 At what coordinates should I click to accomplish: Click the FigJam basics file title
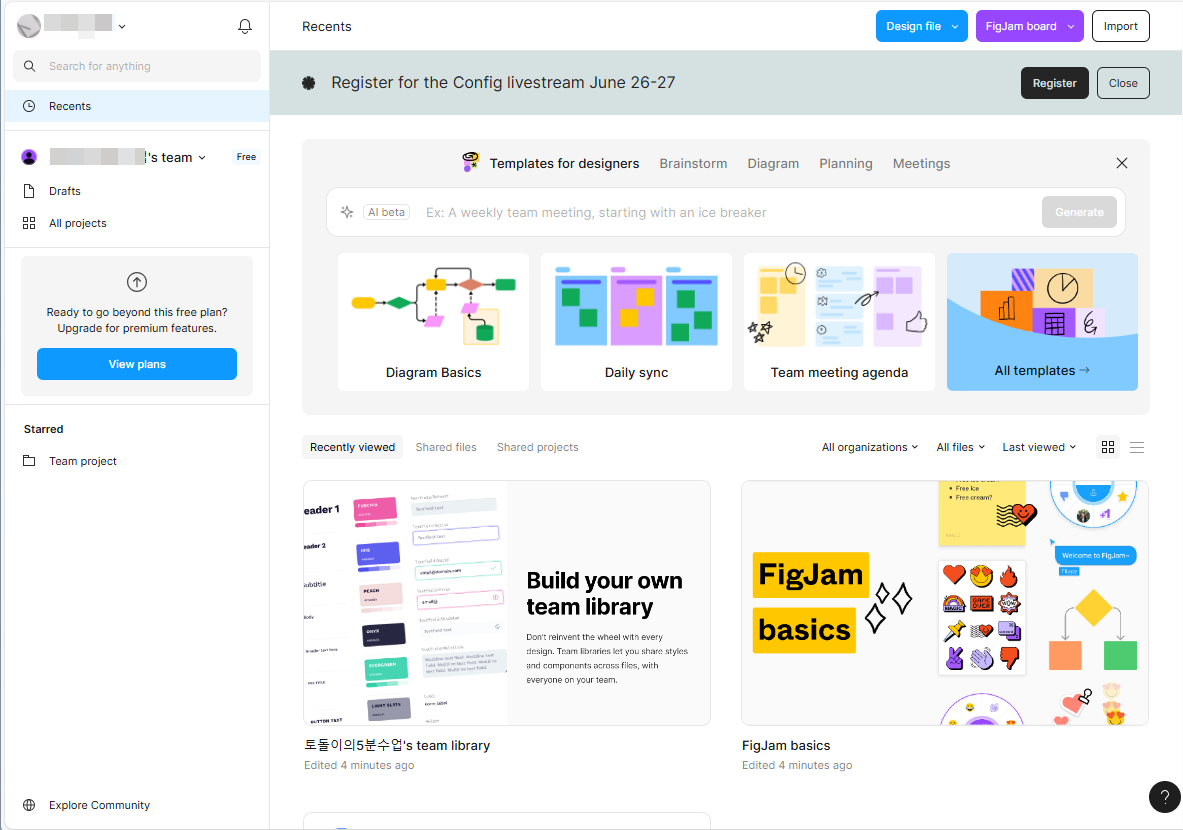point(785,745)
